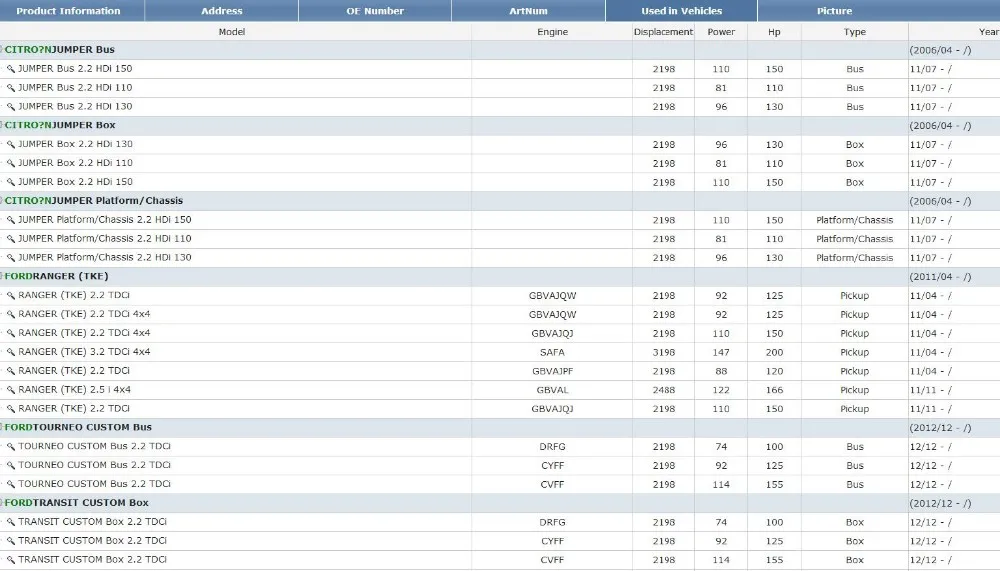This screenshot has width=1000, height=571.
Task: Select engine code GBVAL cell
Action: pos(552,390)
